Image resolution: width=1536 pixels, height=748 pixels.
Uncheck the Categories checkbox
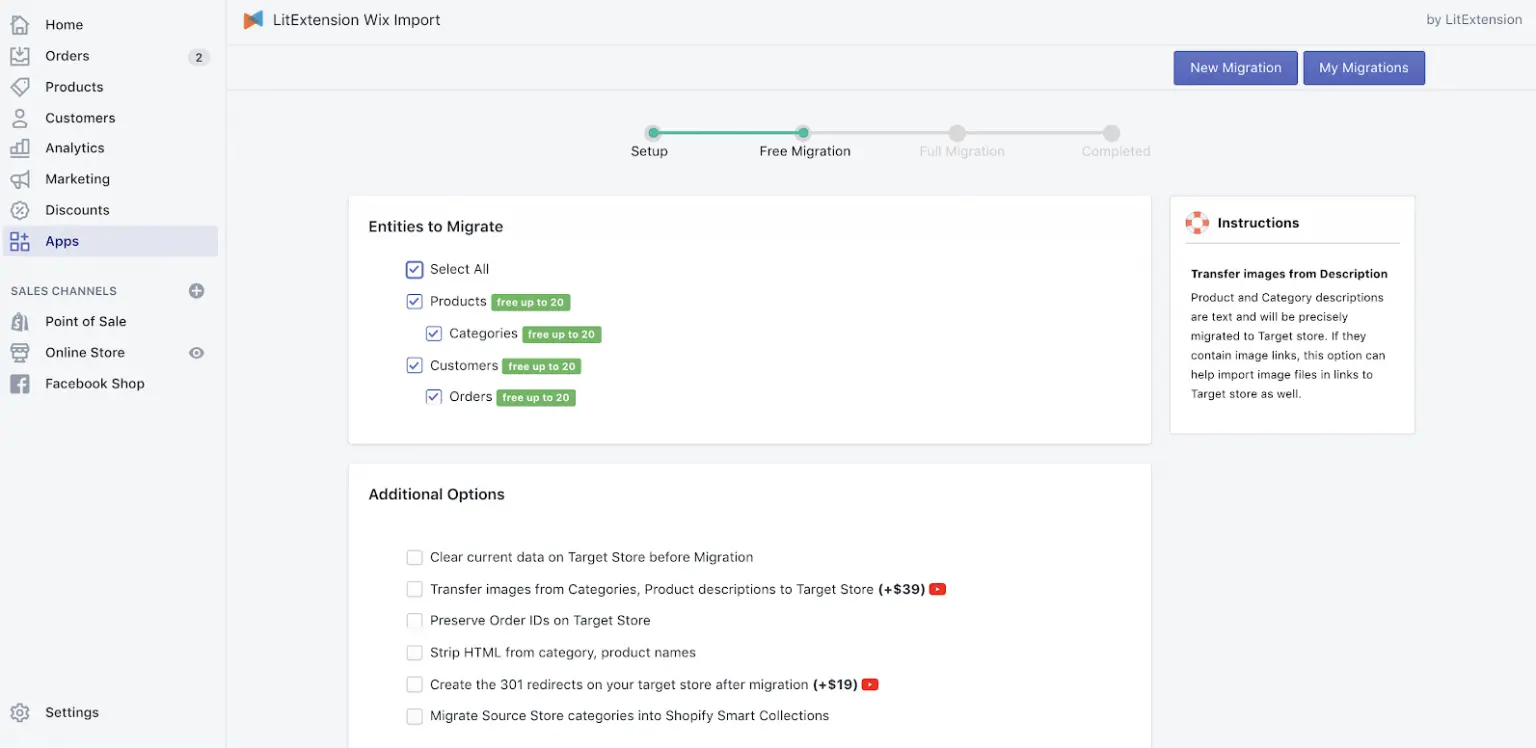(434, 334)
